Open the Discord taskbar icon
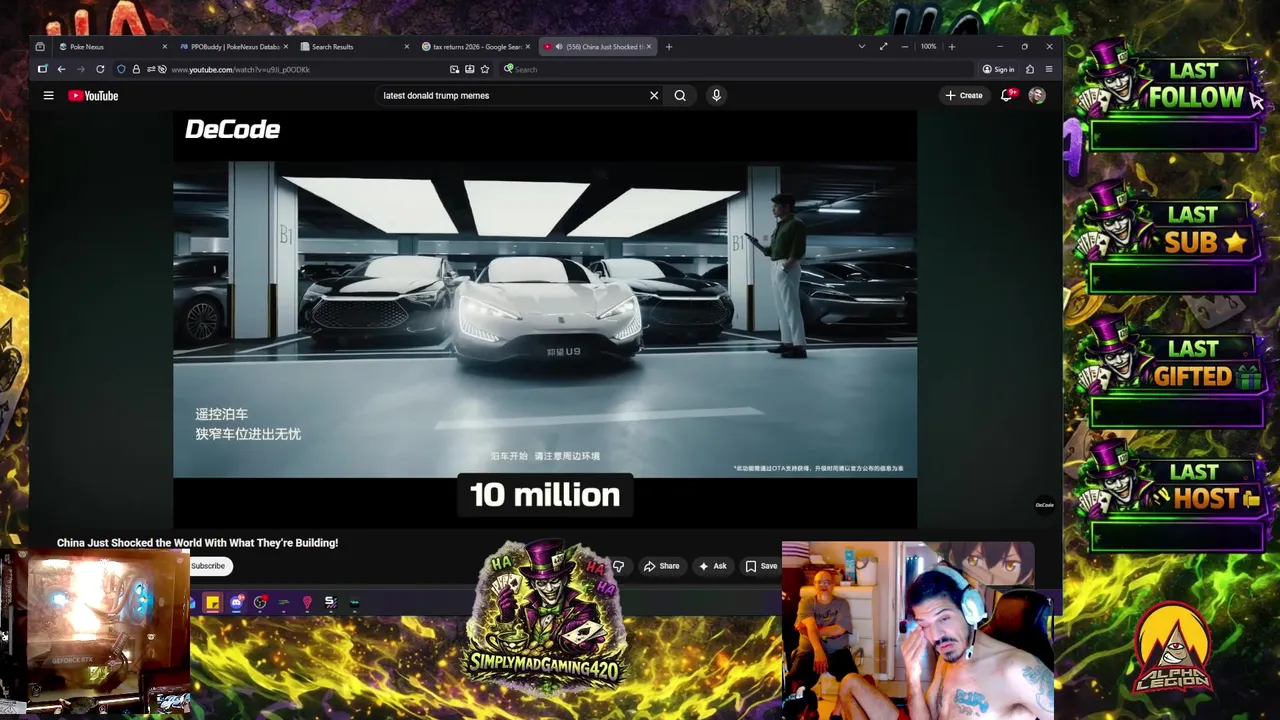 tap(237, 602)
